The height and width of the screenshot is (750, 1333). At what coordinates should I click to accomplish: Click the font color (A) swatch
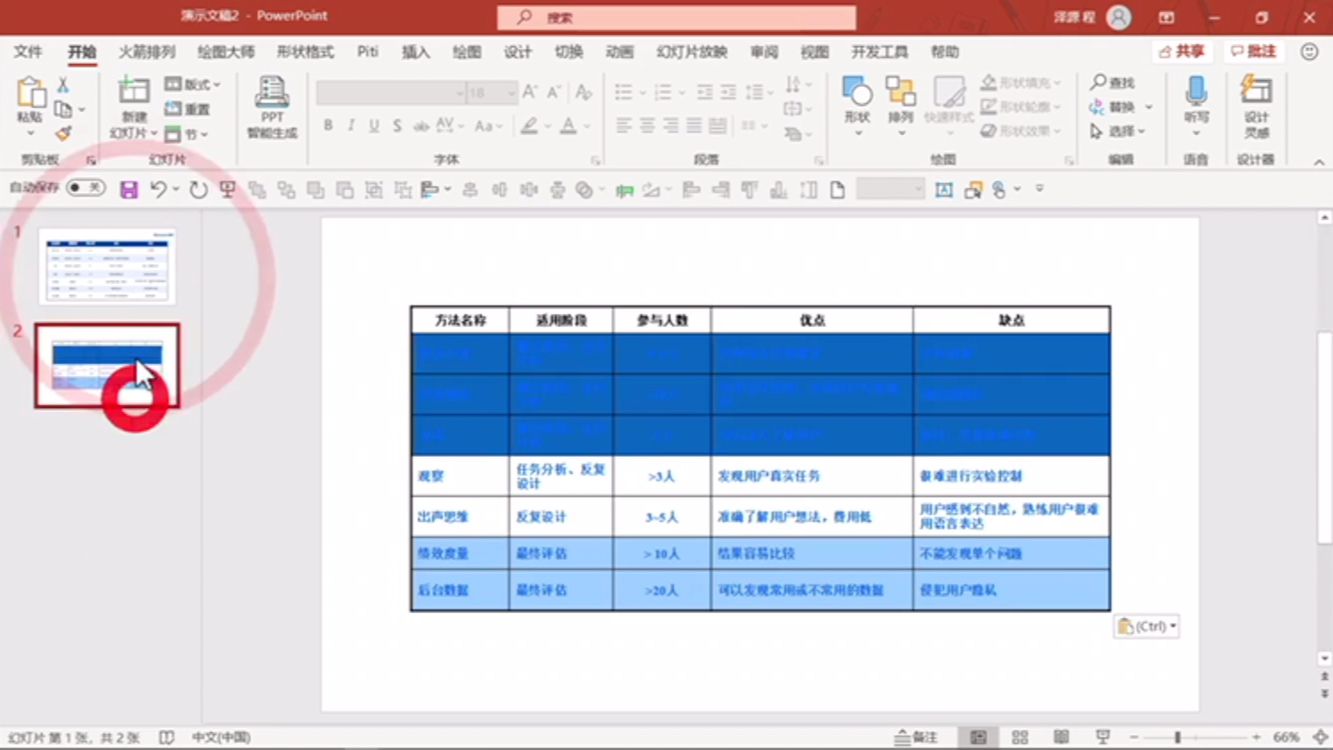tap(567, 126)
